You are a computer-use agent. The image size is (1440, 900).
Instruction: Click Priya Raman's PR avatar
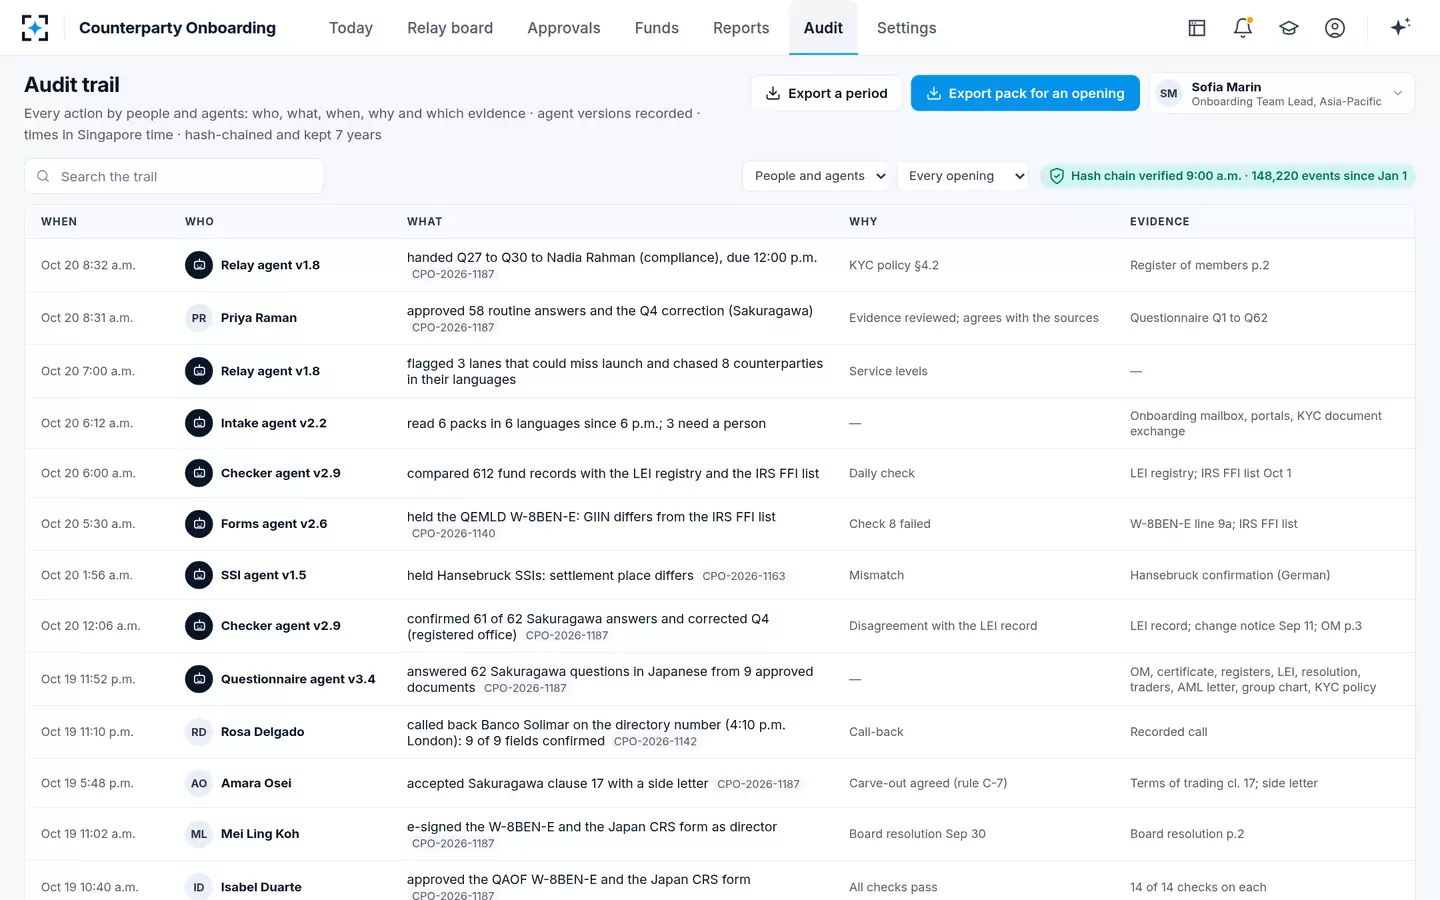coord(199,318)
